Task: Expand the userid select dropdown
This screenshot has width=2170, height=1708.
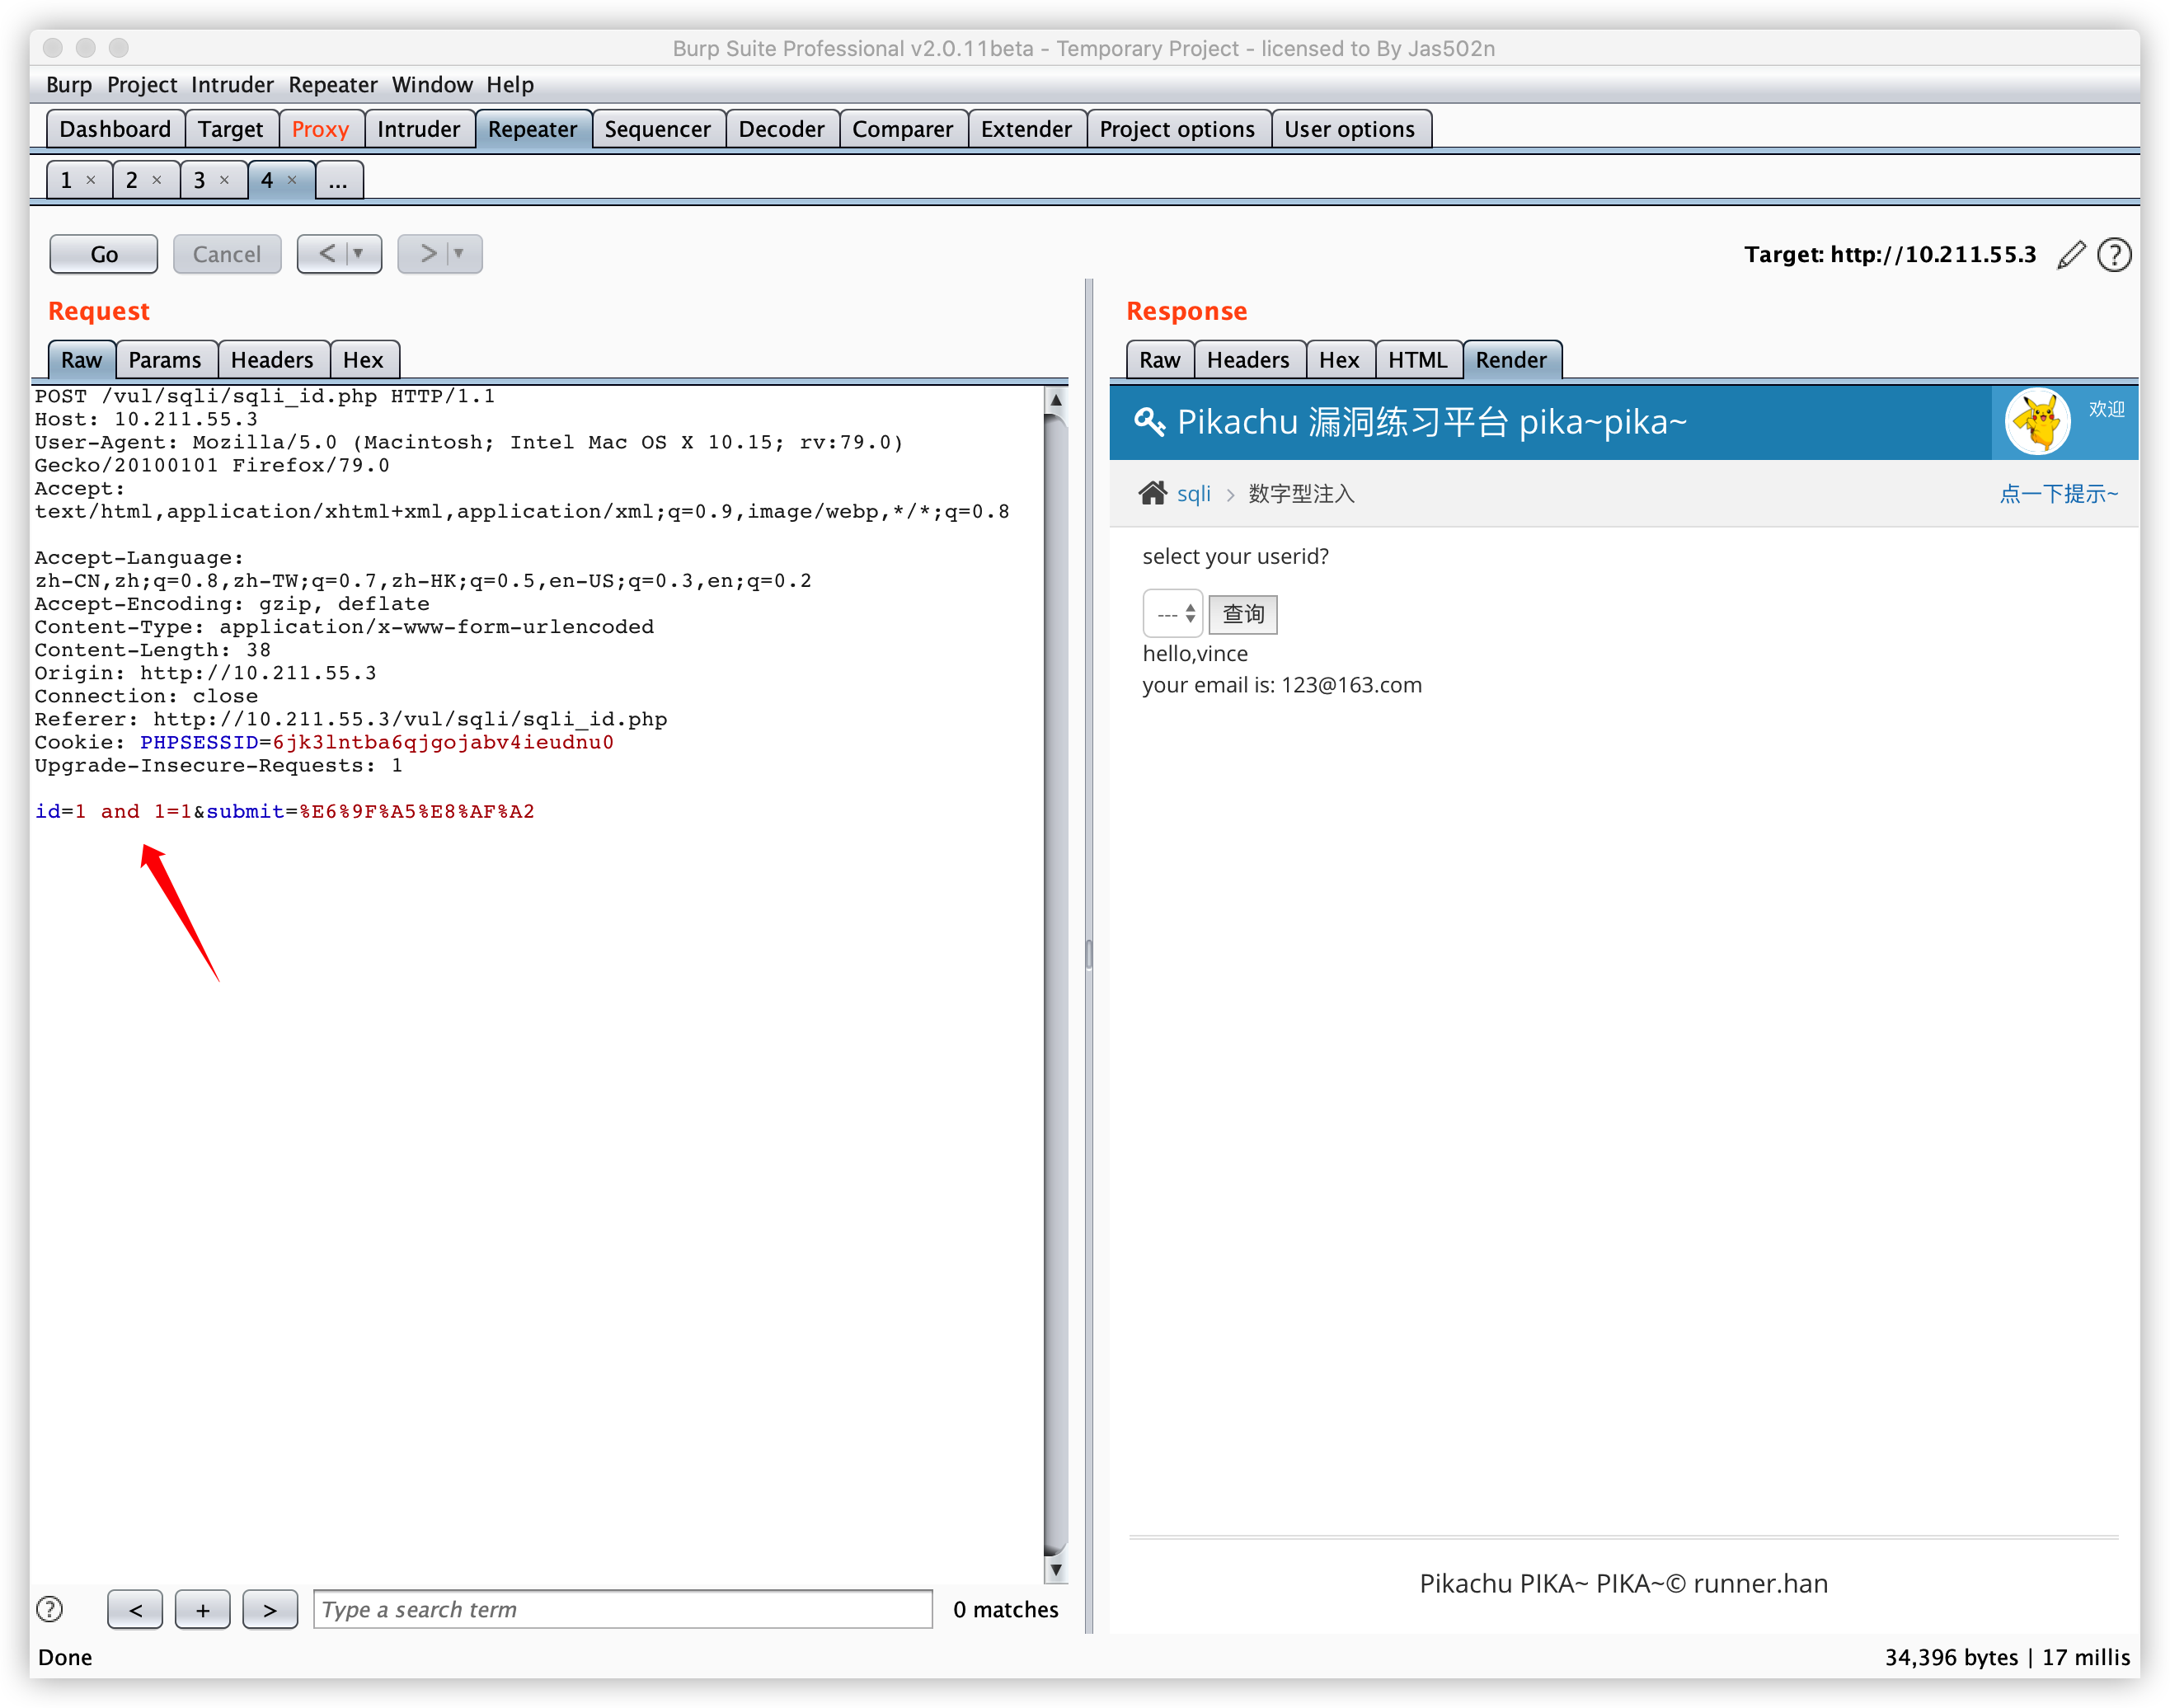Action: tap(1173, 614)
